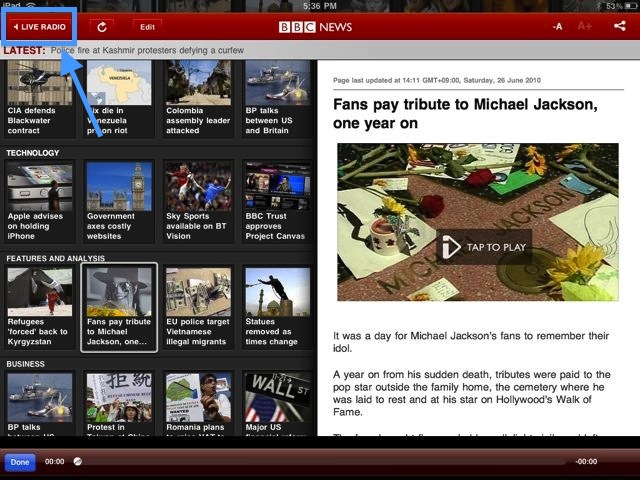Viewport: 640px width, 480px height.
Task: Click the page last updated timestamp
Action: [437, 80]
